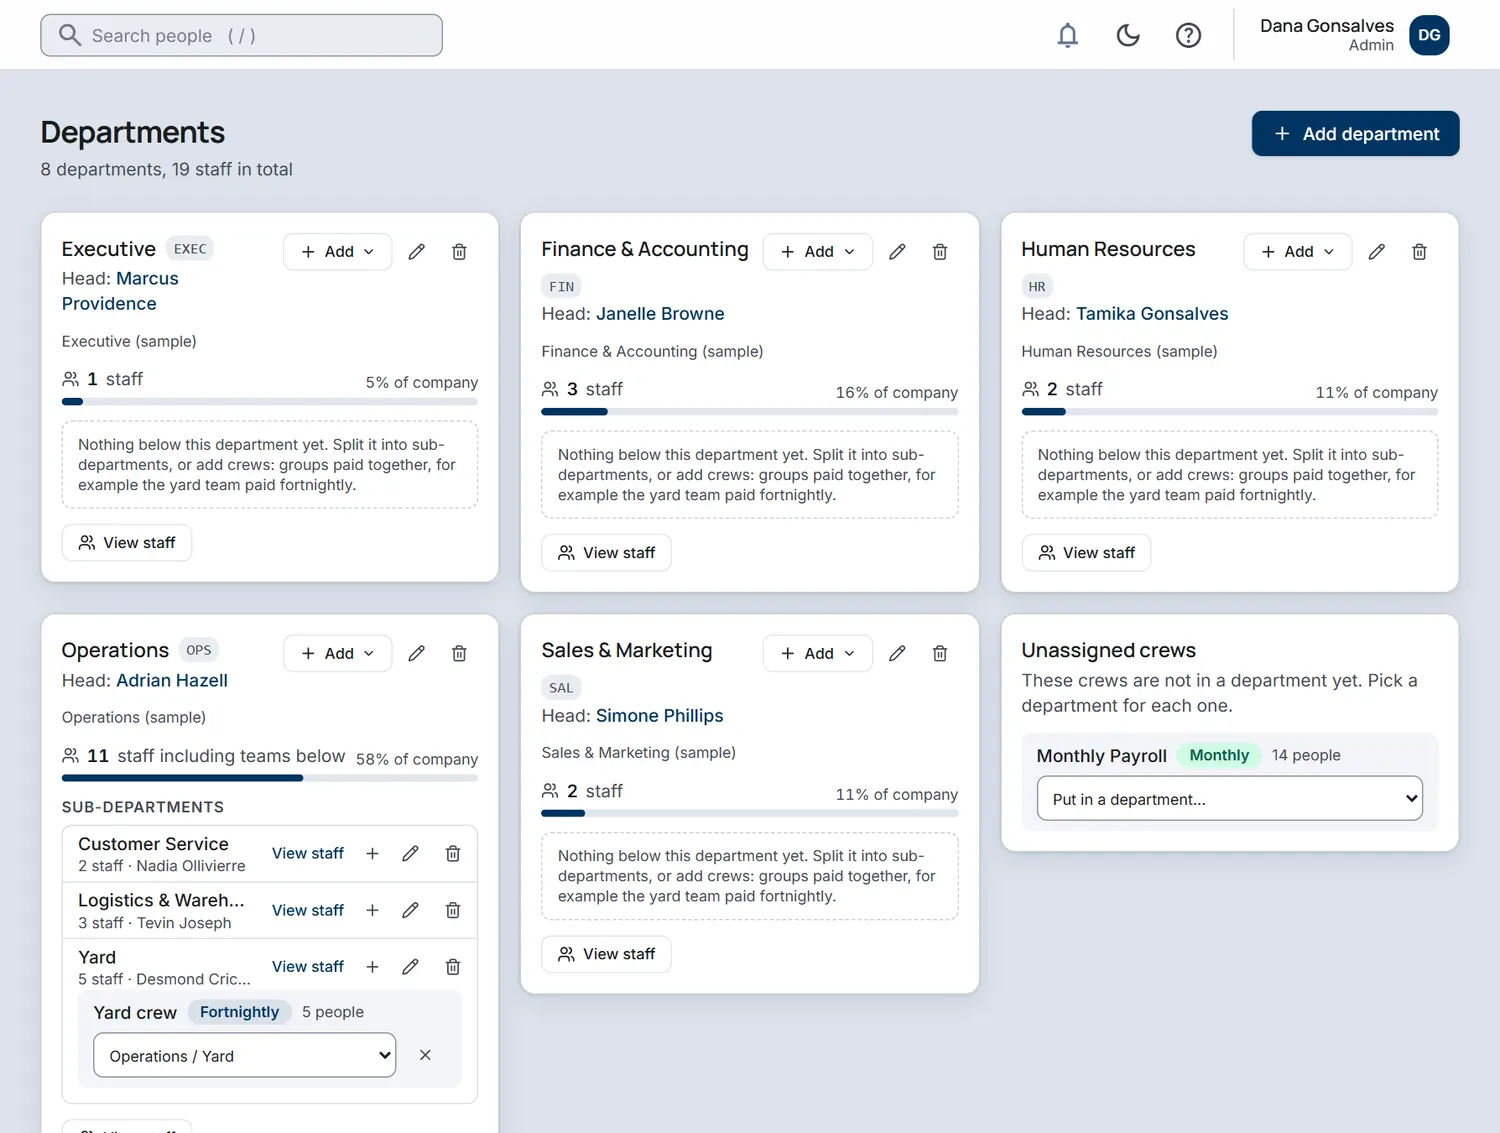Toggle dark mode with moon icon
The width and height of the screenshot is (1500, 1133).
[1128, 35]
